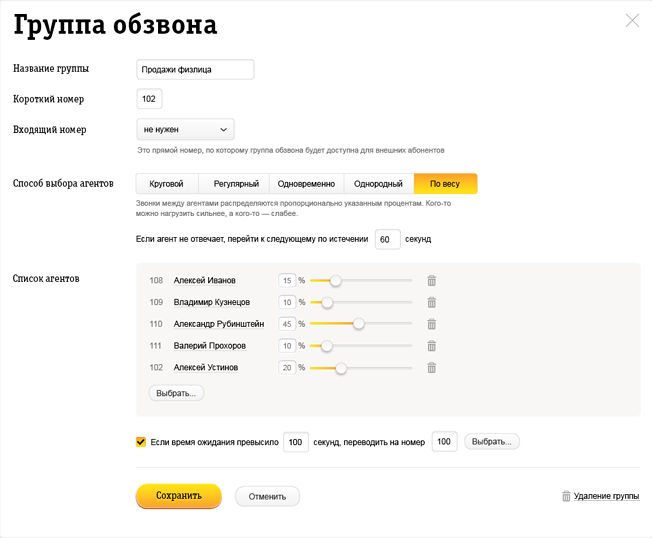Open the Входящий номер dropdown

pos(185,129)
